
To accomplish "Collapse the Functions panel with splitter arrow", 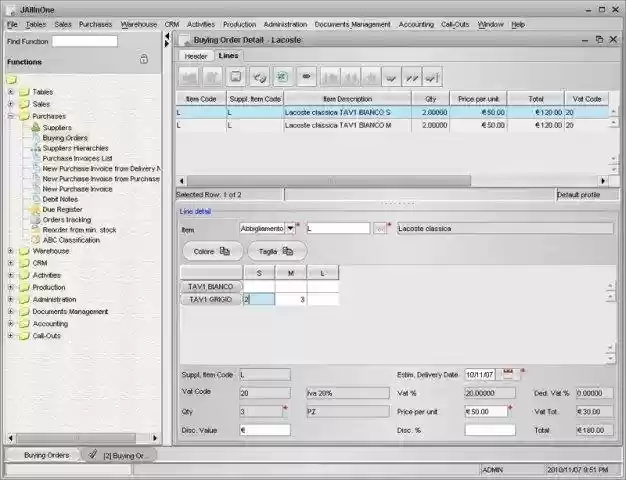I will [x=167, y=36].
